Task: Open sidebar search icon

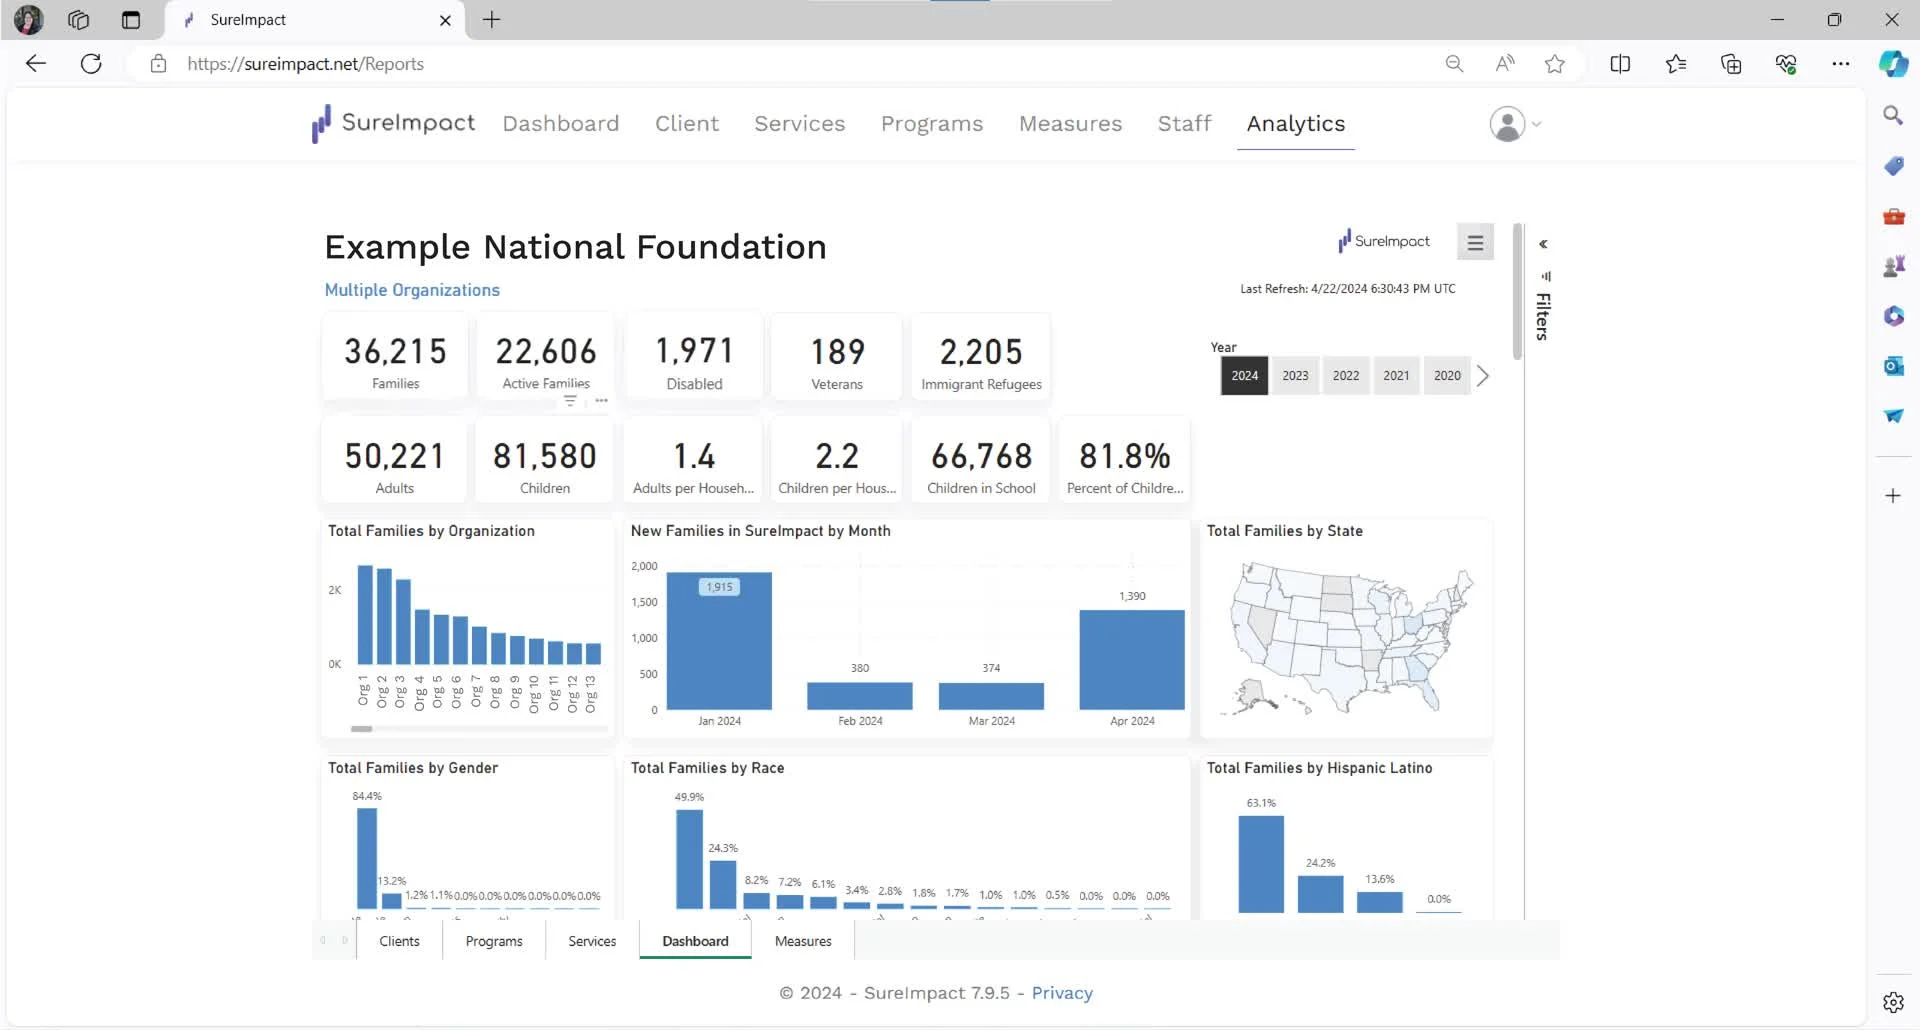Action: (x=1893, y=115)
